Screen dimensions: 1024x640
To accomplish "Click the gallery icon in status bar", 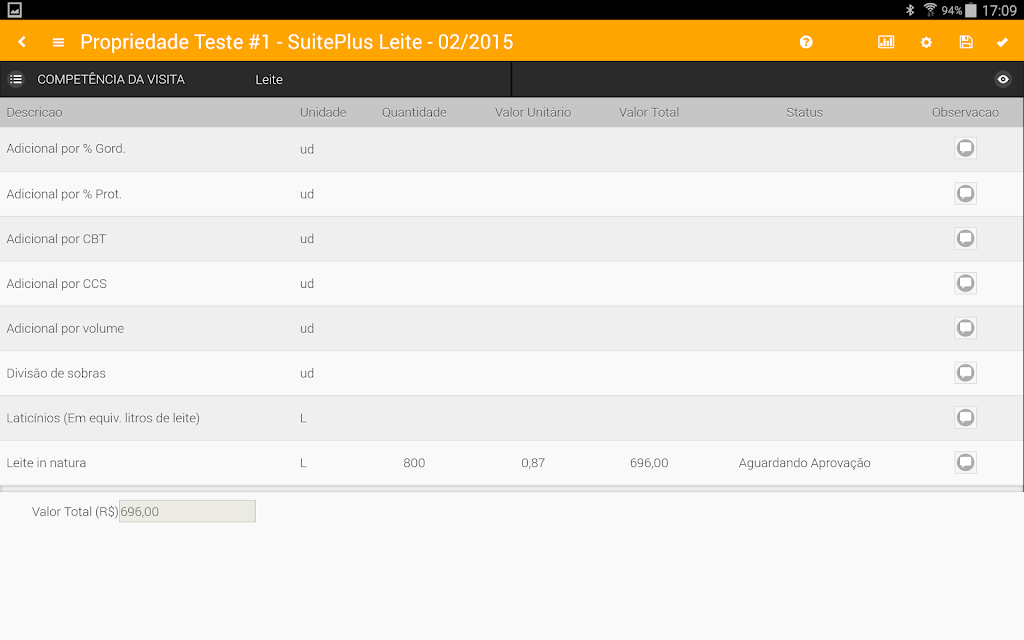I will click(x=14, y=10).
